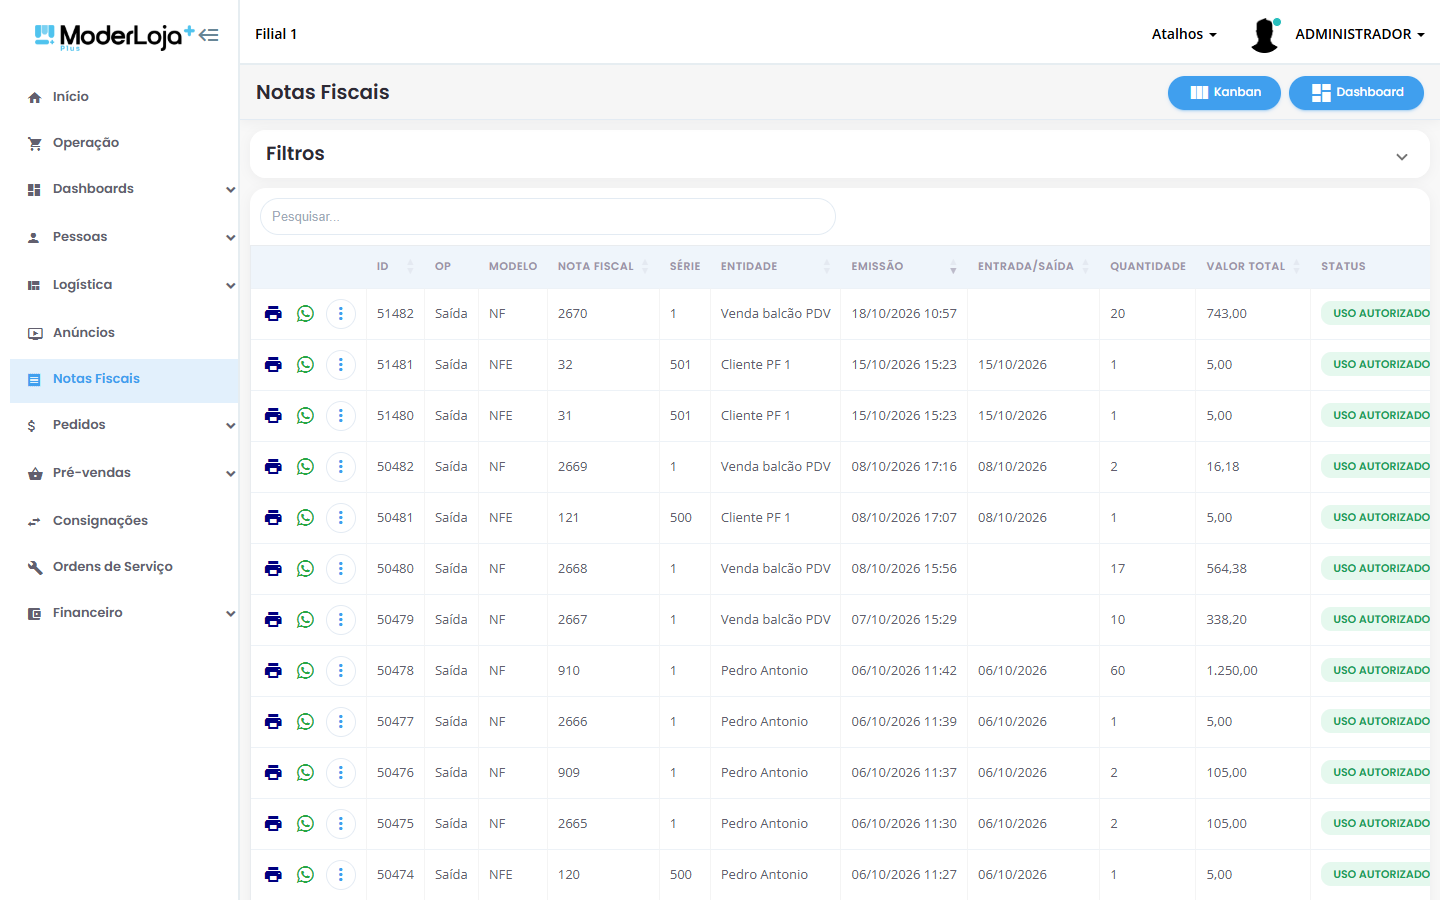
Task: Click the Pesquisar search field
Action: pos(548,217)
